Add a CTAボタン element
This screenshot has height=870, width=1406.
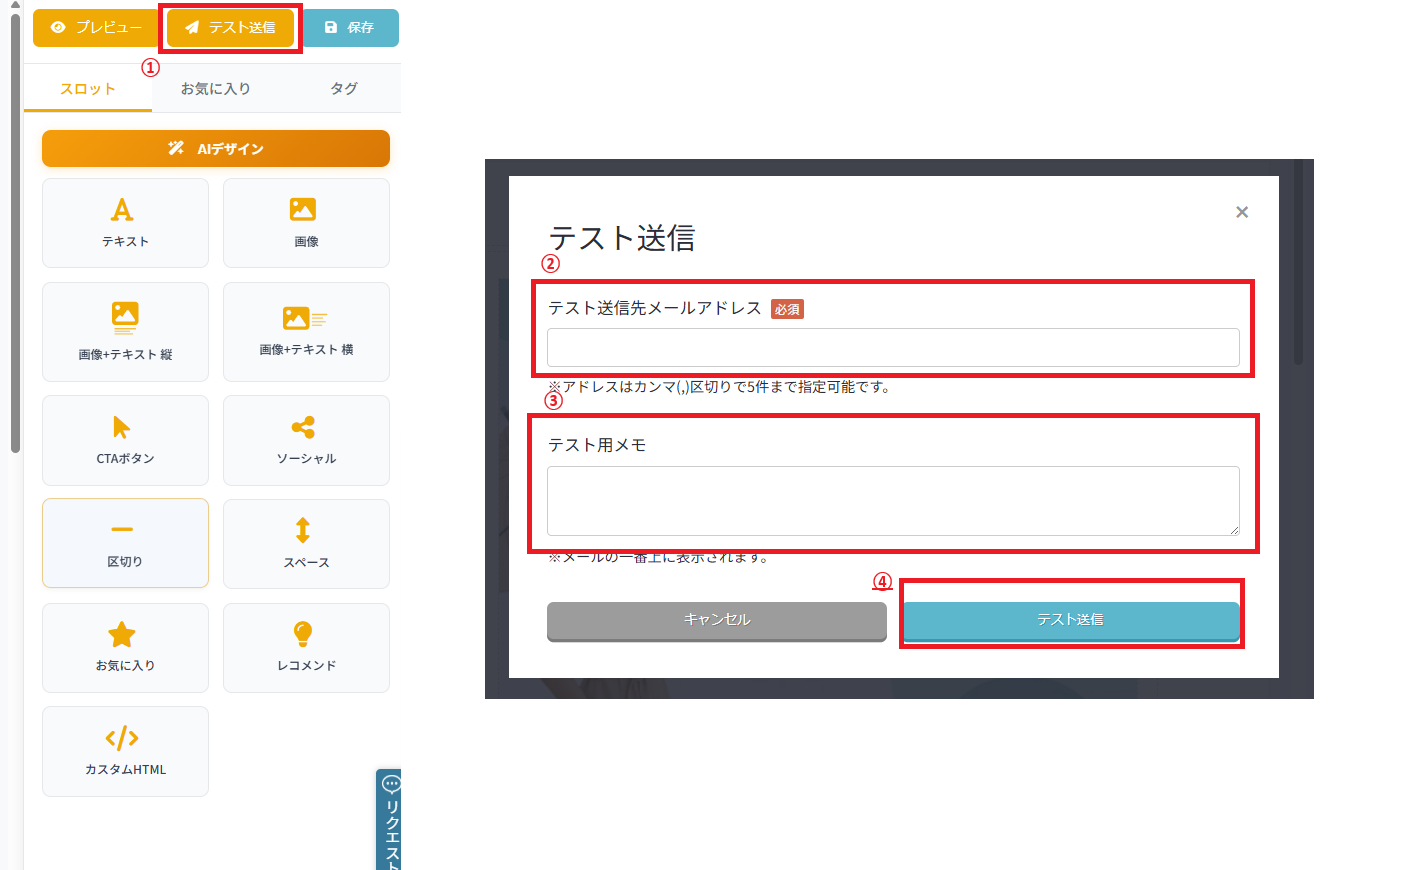pyautogui.click(x=124, y=440)
